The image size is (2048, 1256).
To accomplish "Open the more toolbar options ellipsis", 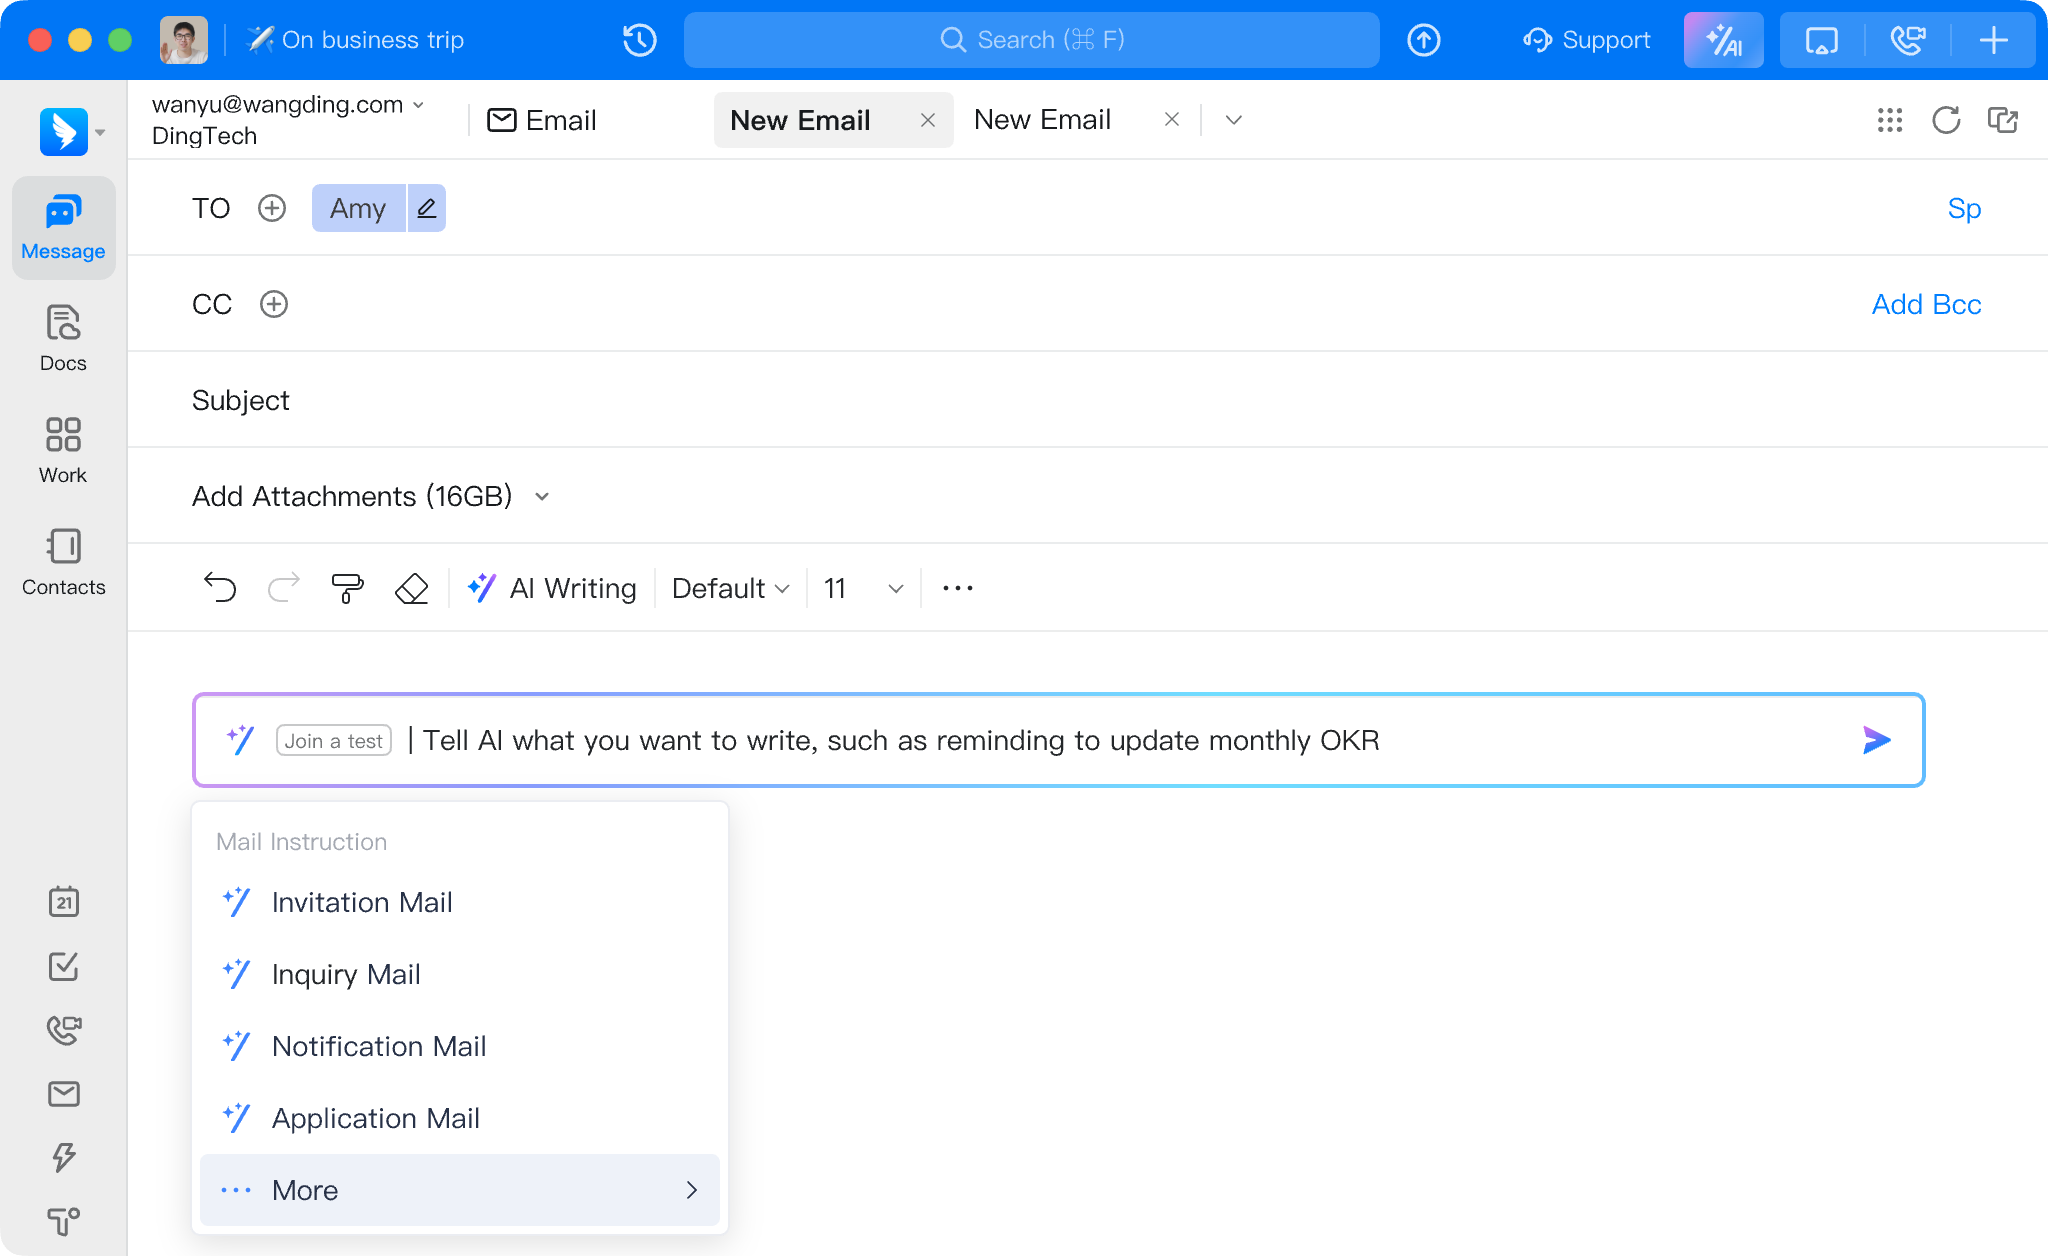I will [x=957, y=589].
